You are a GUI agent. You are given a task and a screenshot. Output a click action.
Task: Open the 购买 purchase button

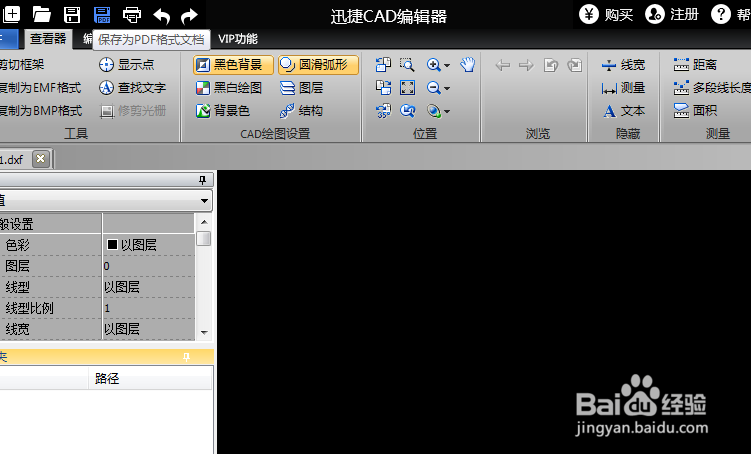(606, 14)
